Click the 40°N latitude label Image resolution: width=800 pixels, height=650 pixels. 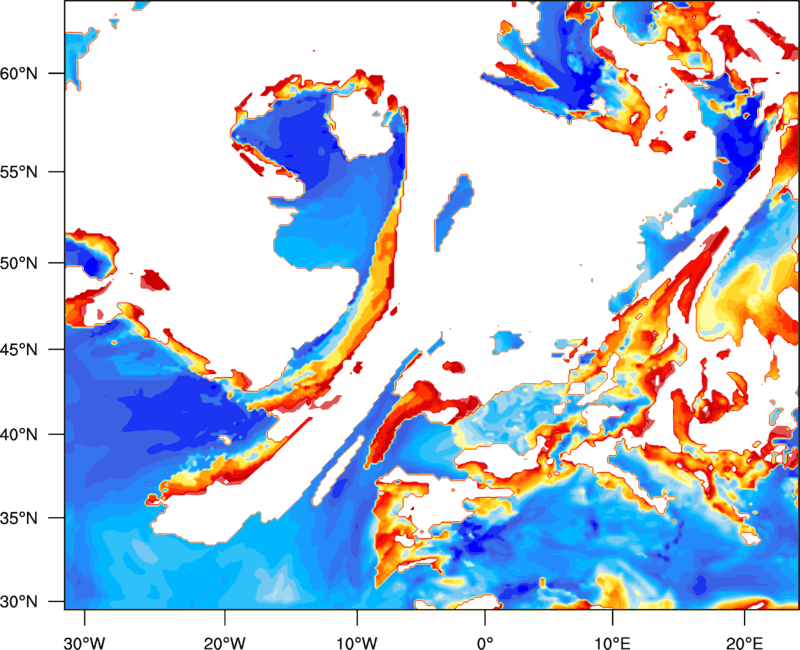19,435
